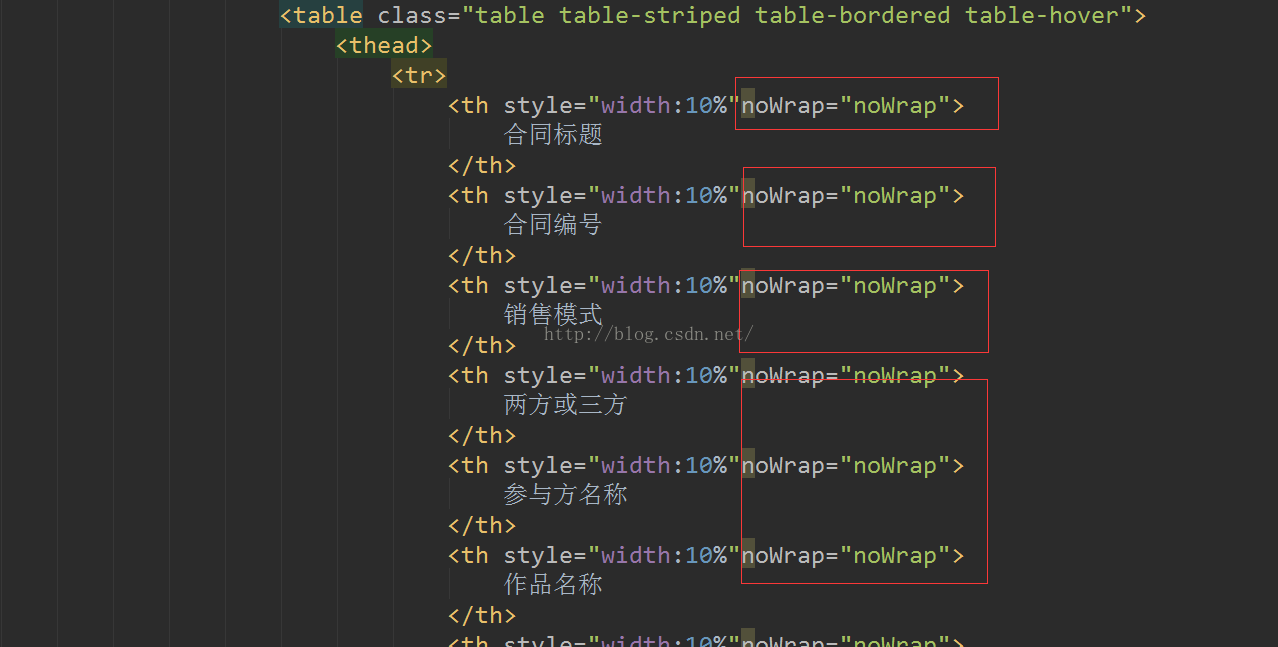Click the closing th tag below 两方或三方
Screen dimensions: 1278x647
click(482, 436)
